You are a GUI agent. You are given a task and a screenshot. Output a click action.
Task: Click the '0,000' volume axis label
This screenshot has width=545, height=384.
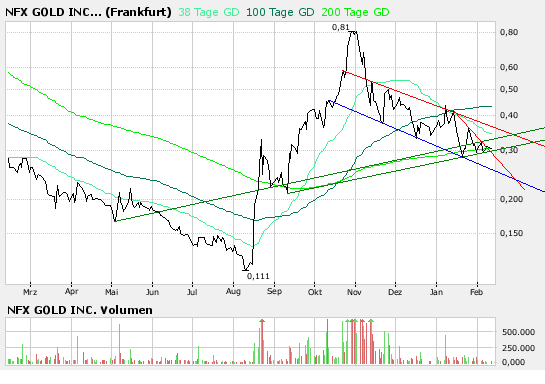(513, 362)
